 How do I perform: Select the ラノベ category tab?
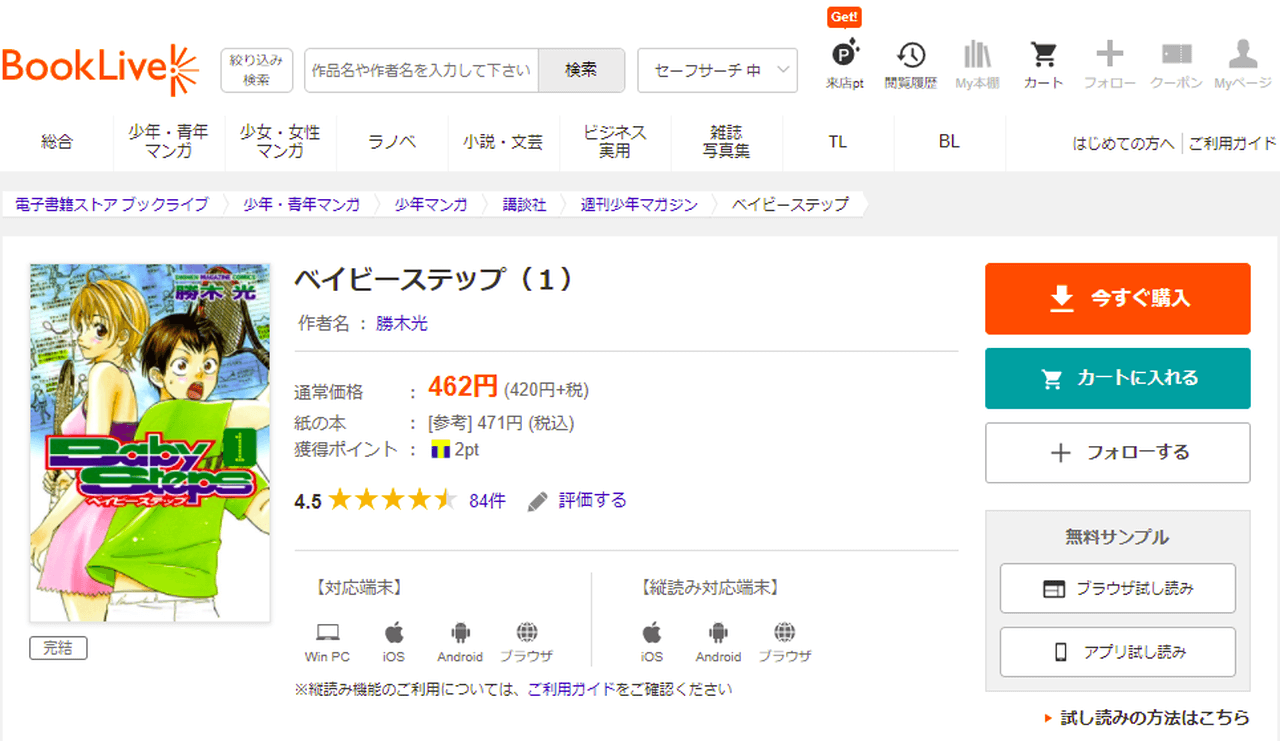pyautogui.click(x=392, y=142)
